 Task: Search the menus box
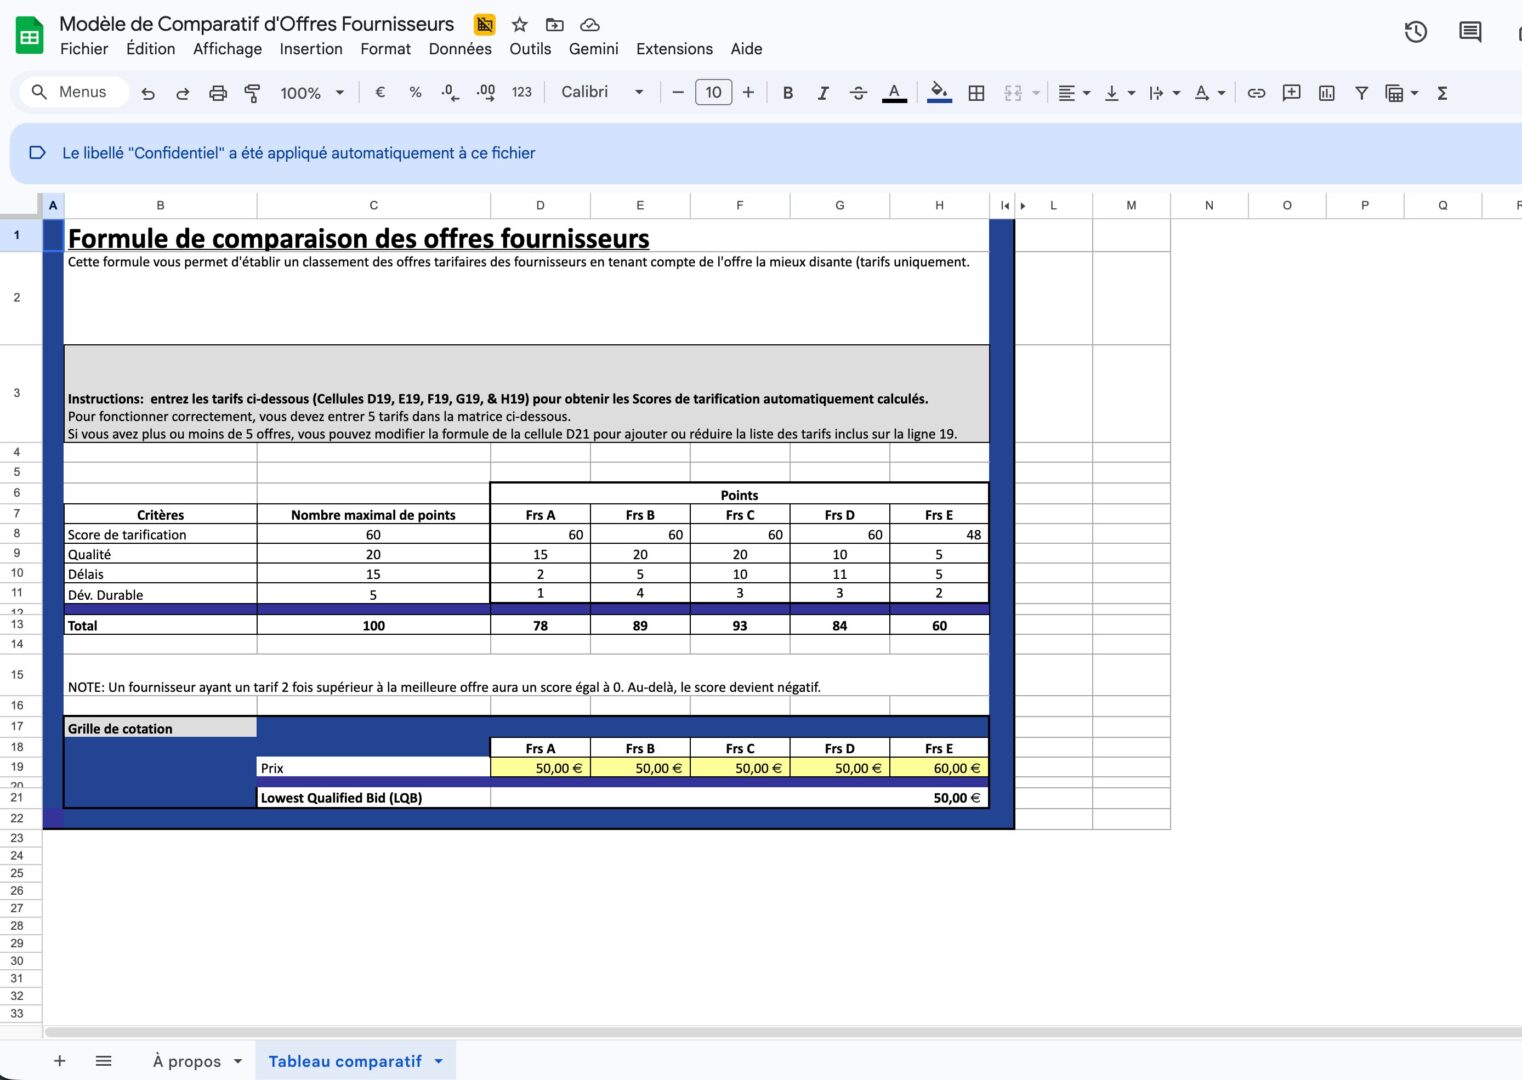click(74, 92)
